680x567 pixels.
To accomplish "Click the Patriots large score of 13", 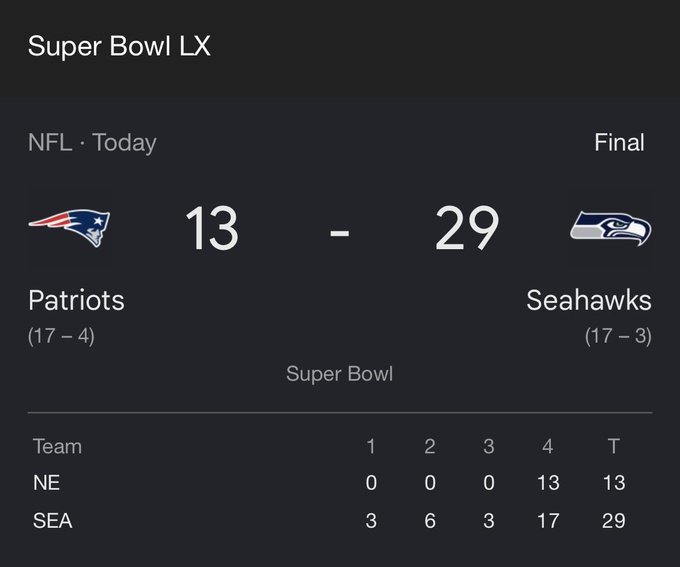I will (x=211, y=228).
